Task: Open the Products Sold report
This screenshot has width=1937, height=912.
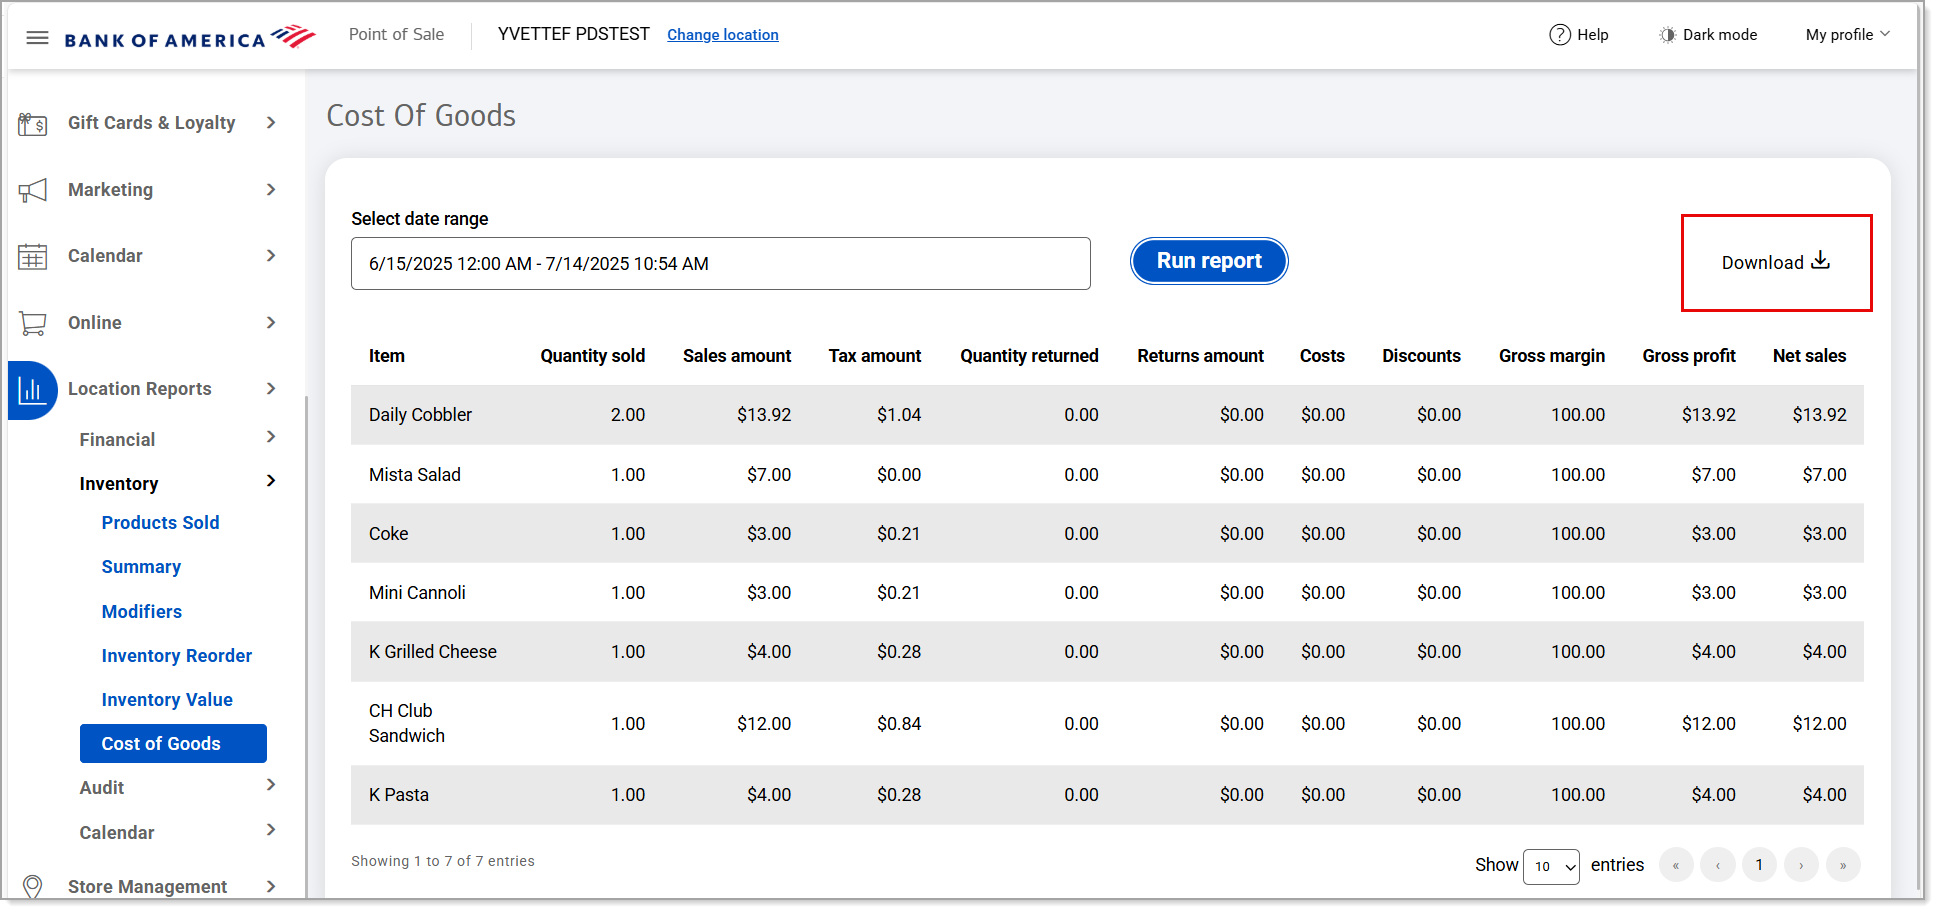Action: click(x=160, y=523)
